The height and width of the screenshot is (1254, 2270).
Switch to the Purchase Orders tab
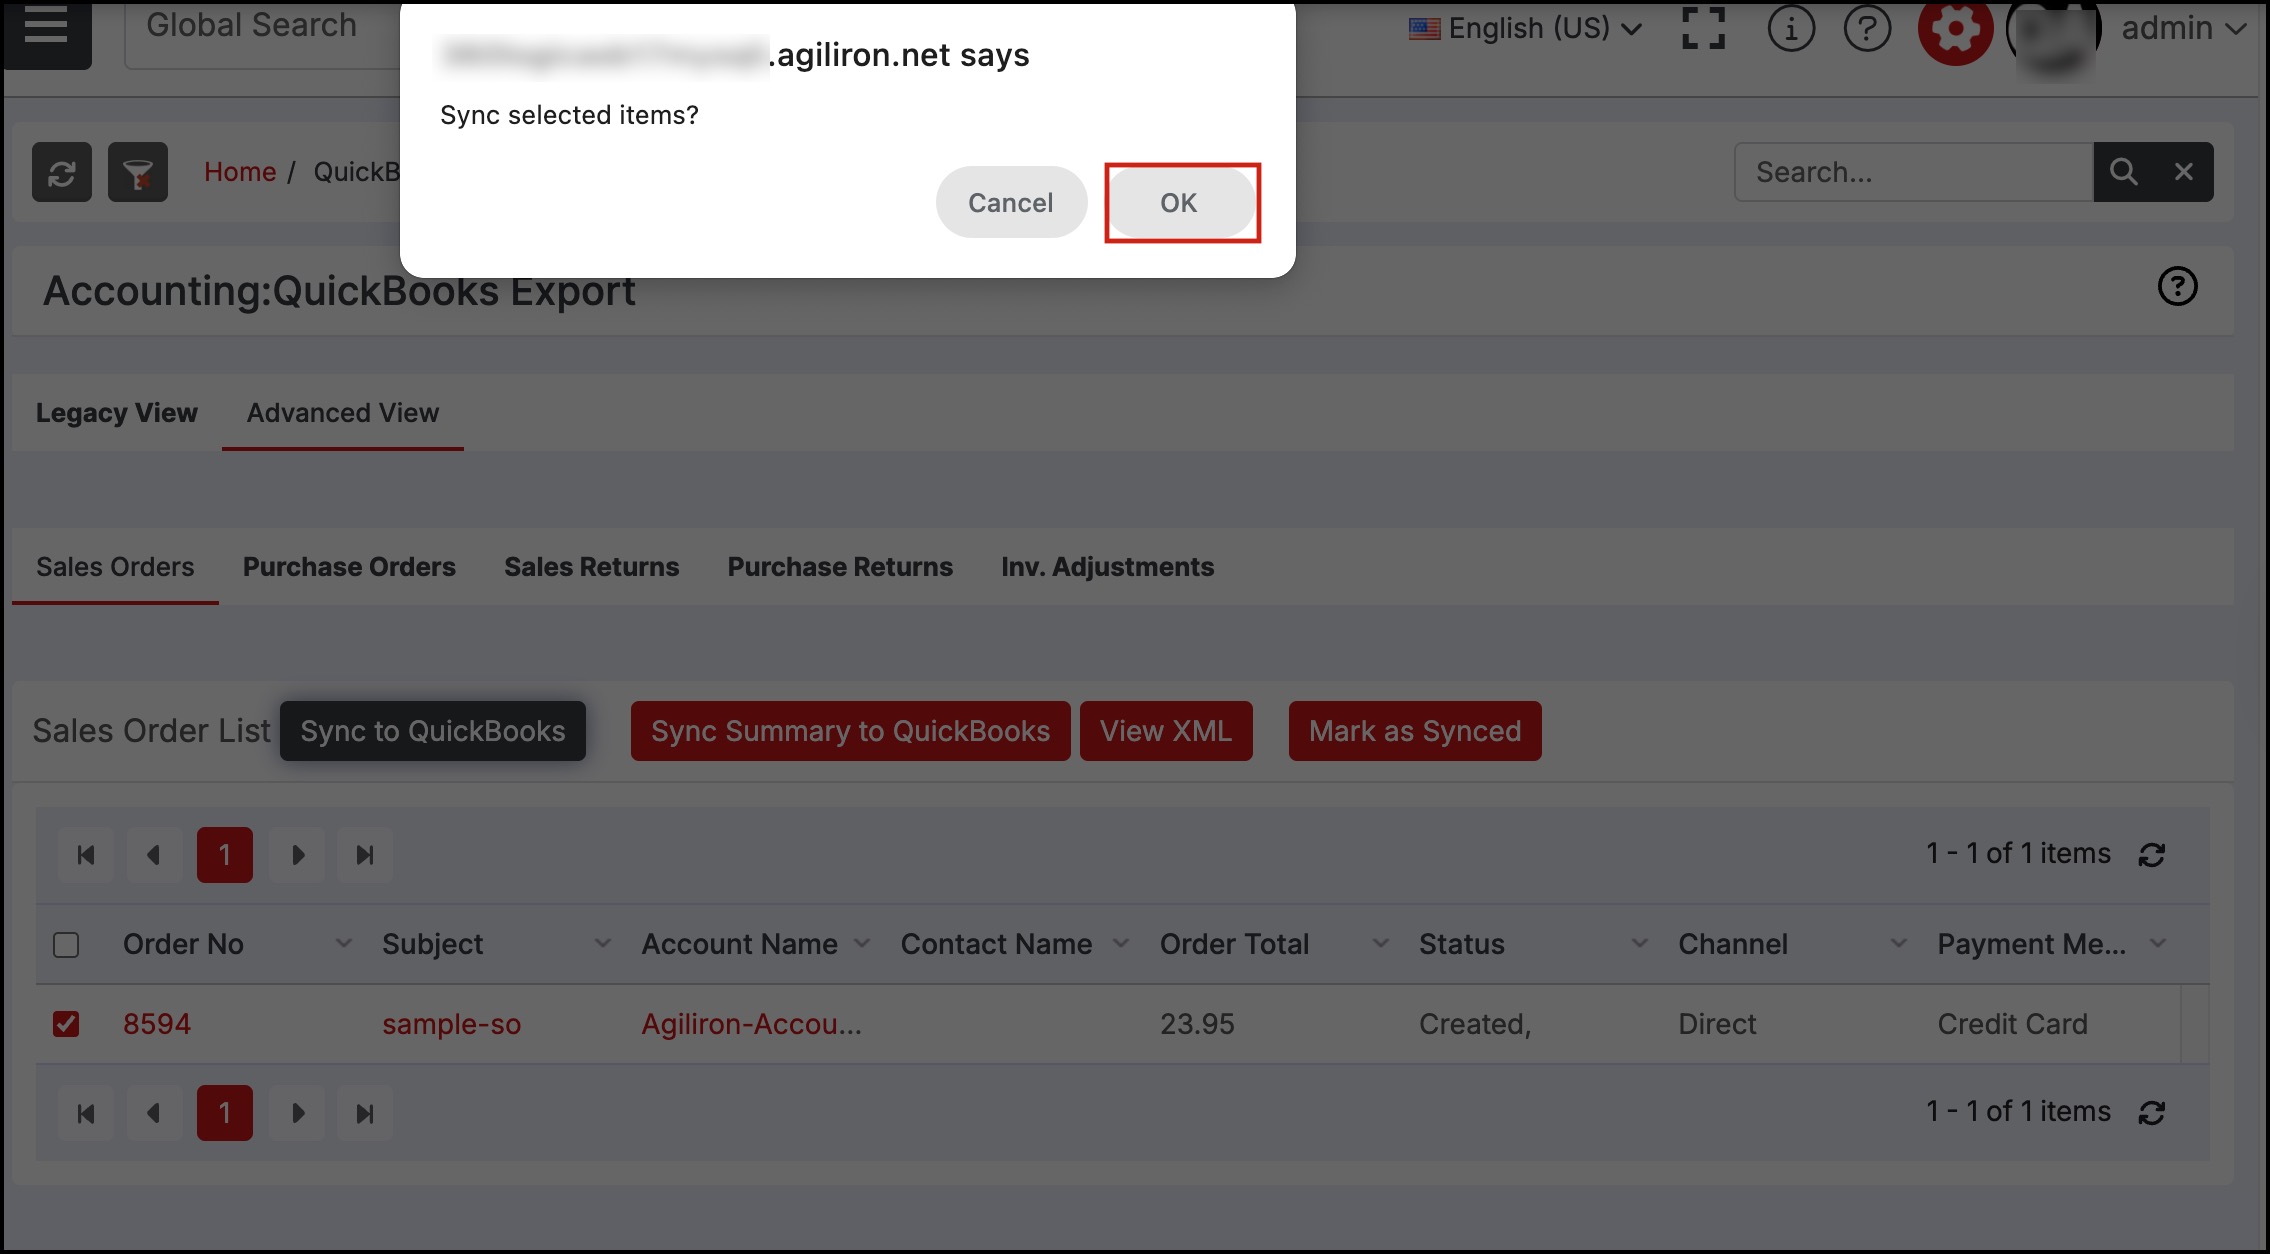pos(349,567)
